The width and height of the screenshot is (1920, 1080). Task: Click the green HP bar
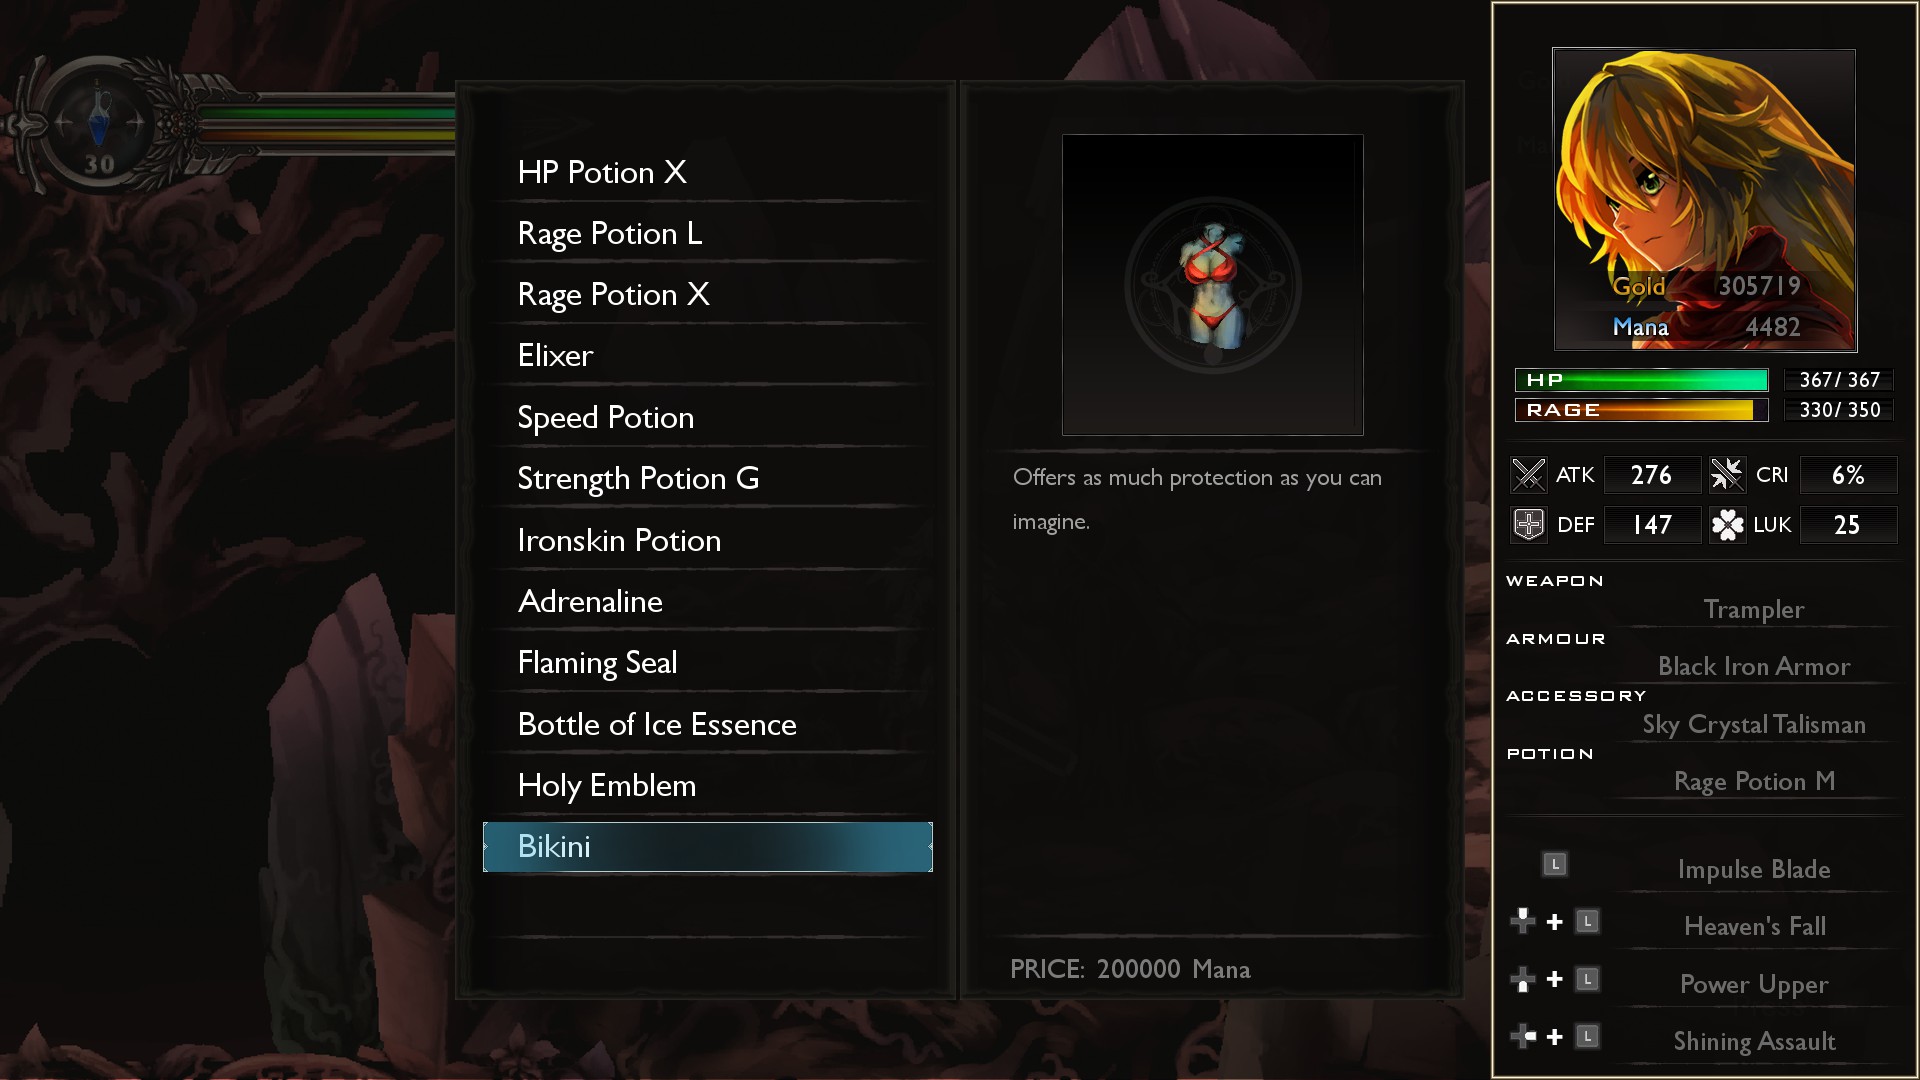click(x=1641, y=380)
